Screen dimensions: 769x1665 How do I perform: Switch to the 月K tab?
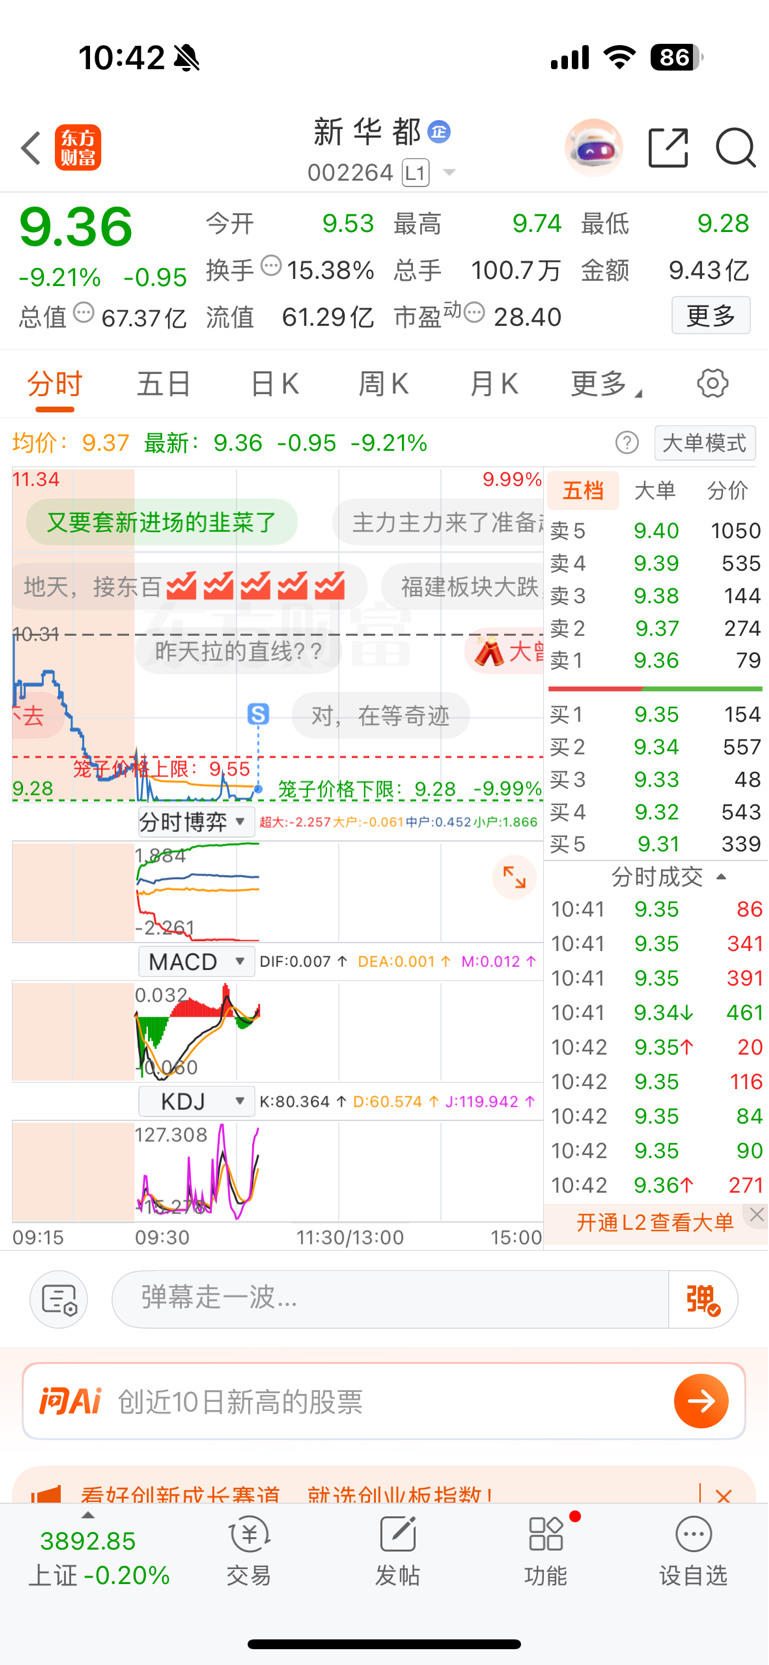point(493,384)
